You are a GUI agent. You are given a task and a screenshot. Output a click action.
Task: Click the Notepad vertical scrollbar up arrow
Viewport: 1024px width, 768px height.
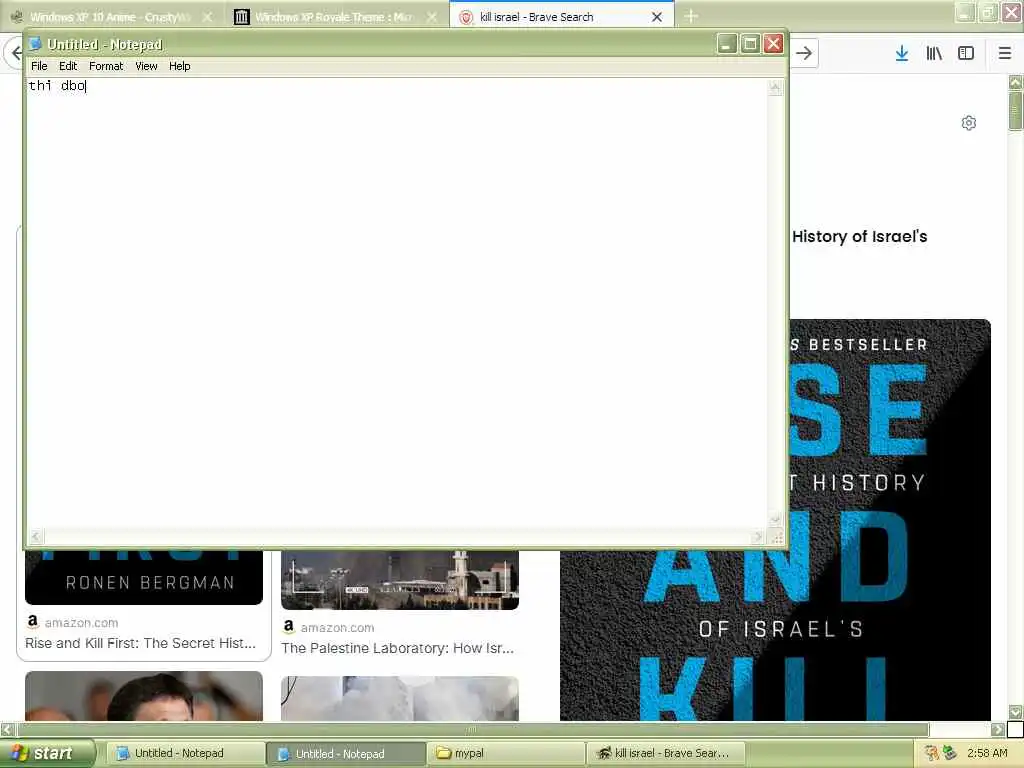775,87
